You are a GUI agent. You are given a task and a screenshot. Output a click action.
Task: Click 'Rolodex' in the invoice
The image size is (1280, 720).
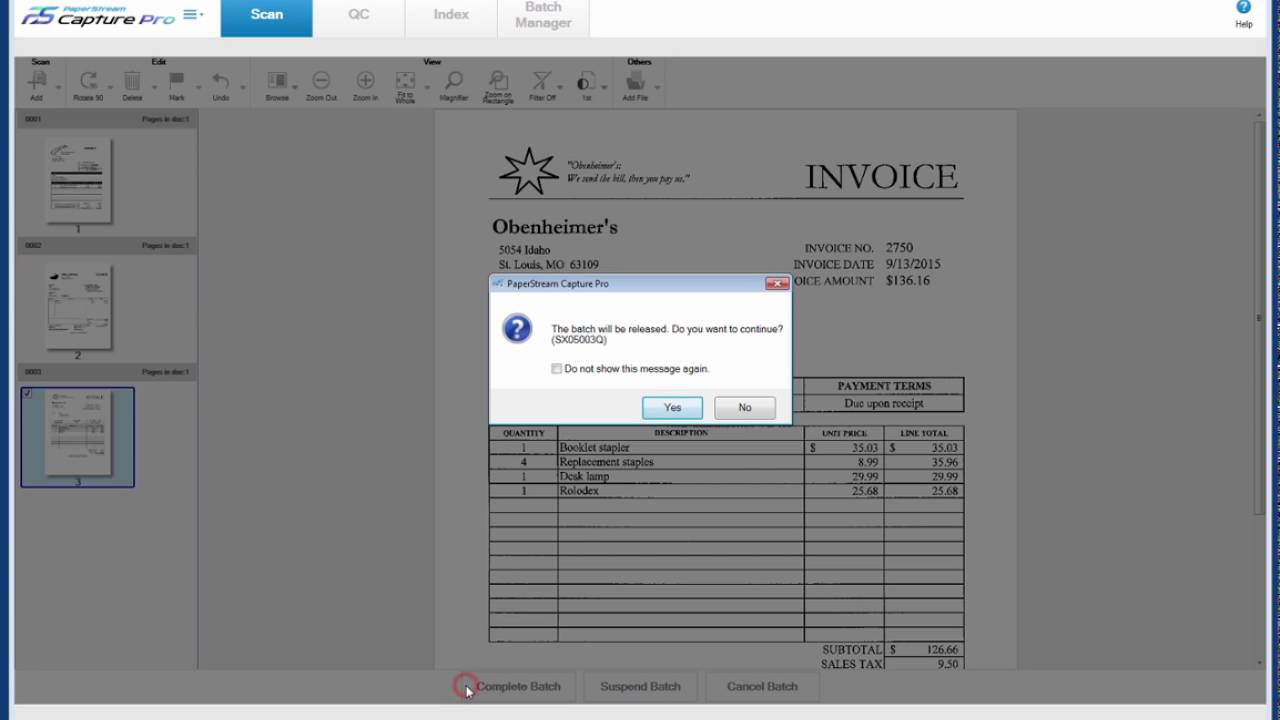pos(579,491)
